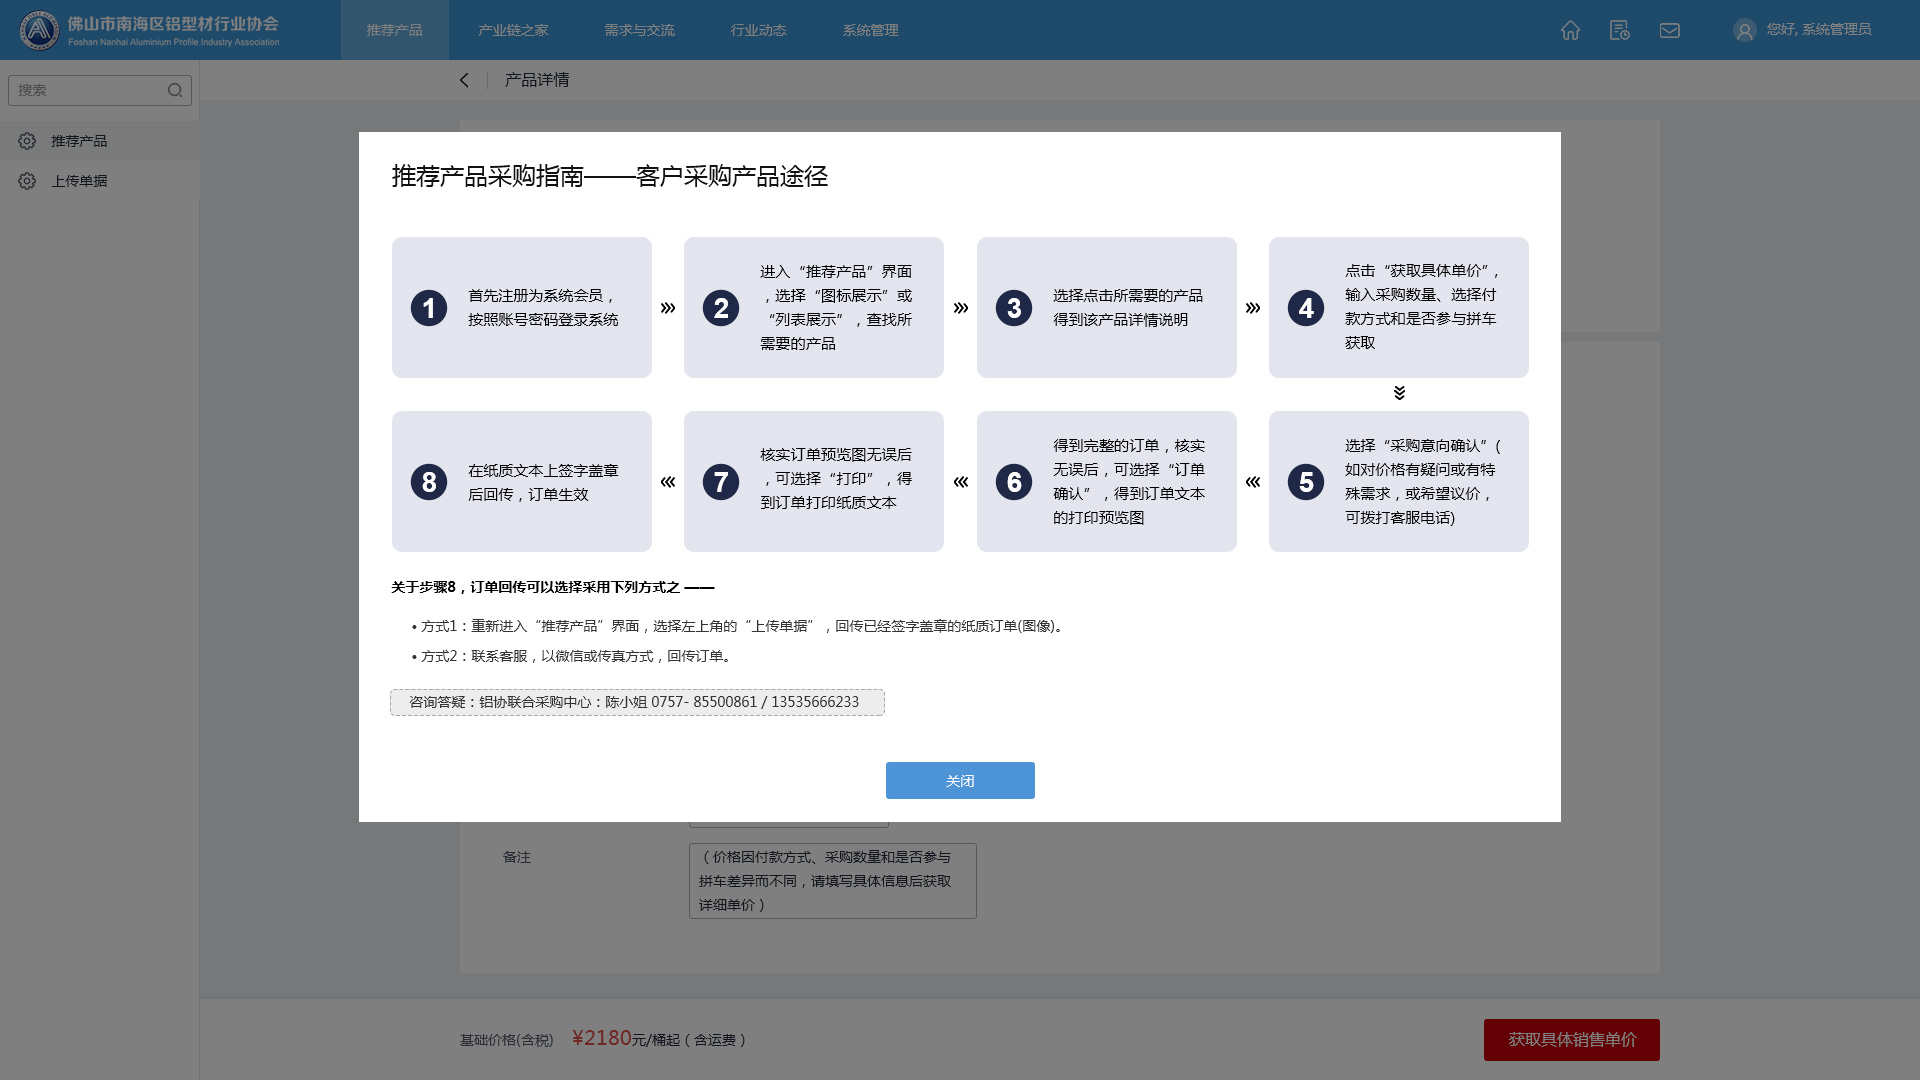Screen dimensions: 1920x1080
Task: Click the 获取具体销售单价 red button
Action: 1571,1040
